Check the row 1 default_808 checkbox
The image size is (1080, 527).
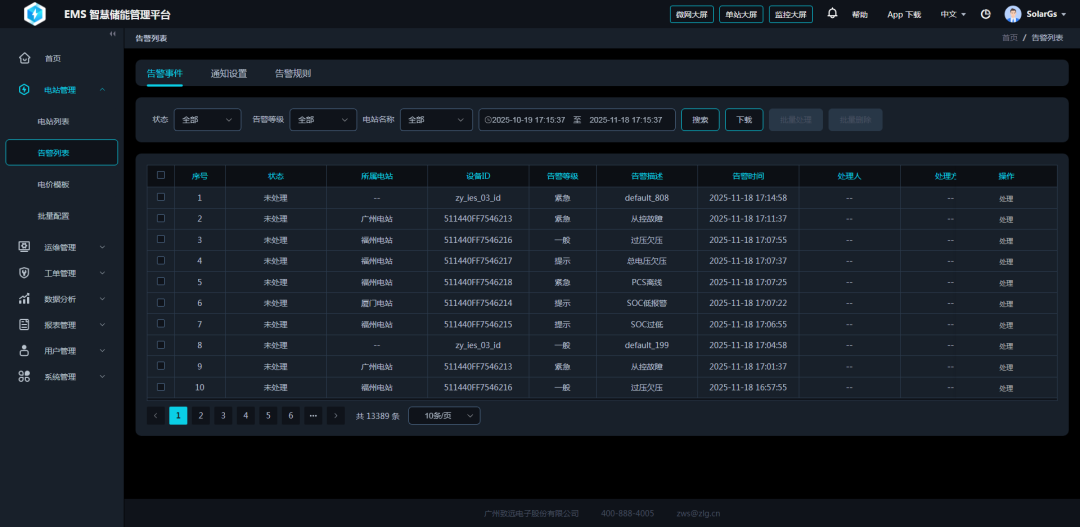161,197
